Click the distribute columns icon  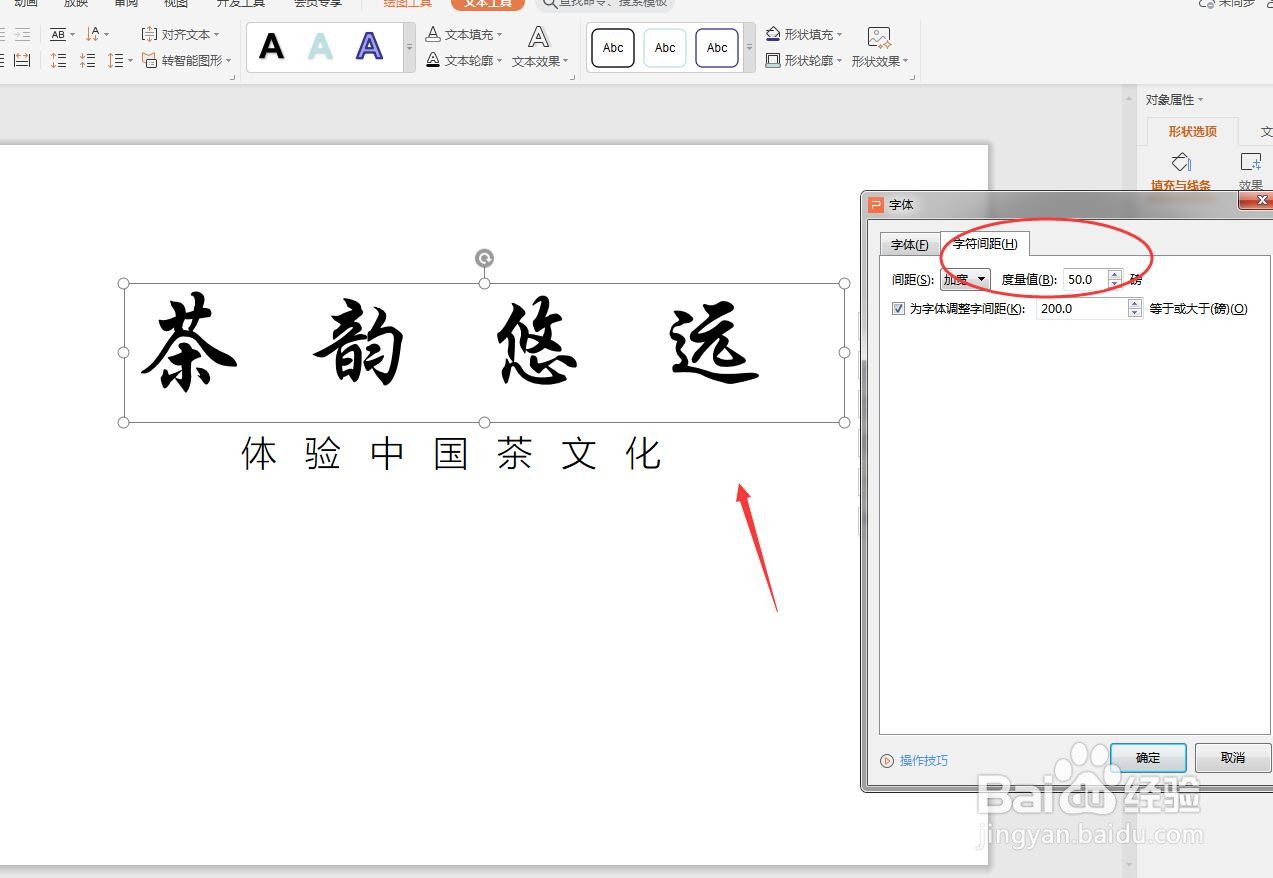[x=22, y=60]
